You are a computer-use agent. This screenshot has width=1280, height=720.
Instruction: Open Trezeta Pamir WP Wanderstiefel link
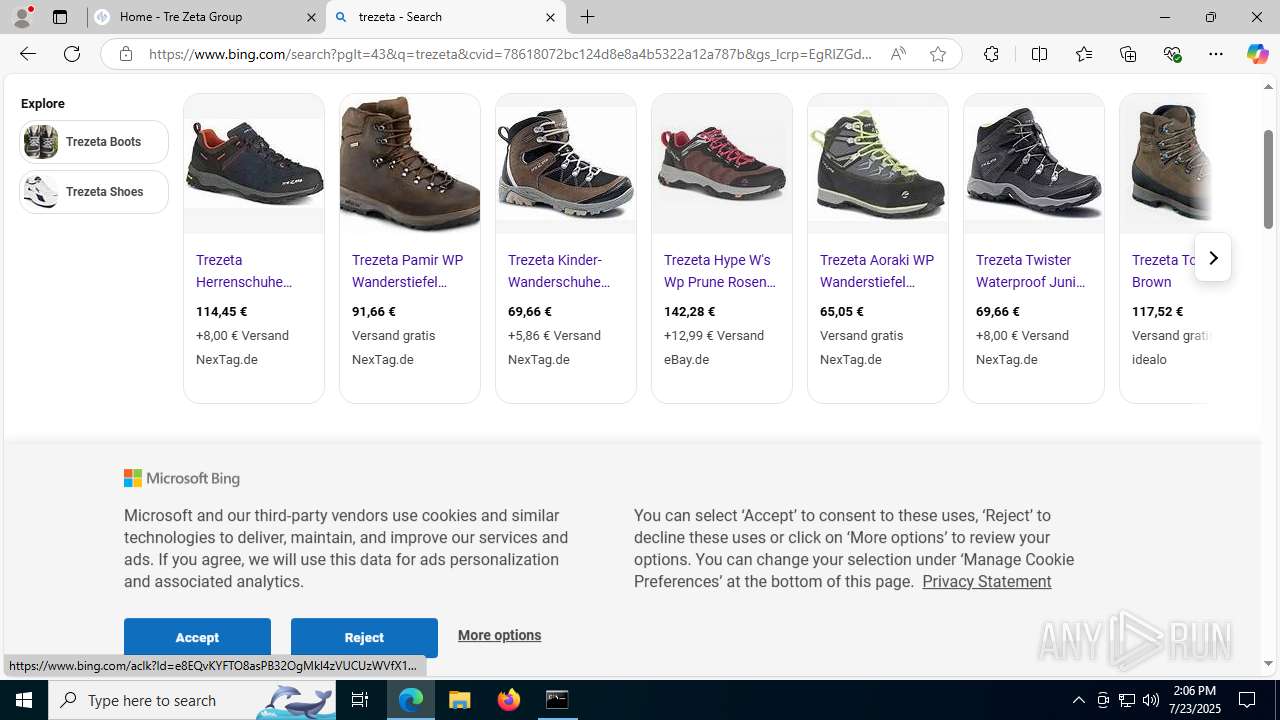[407, 271]
